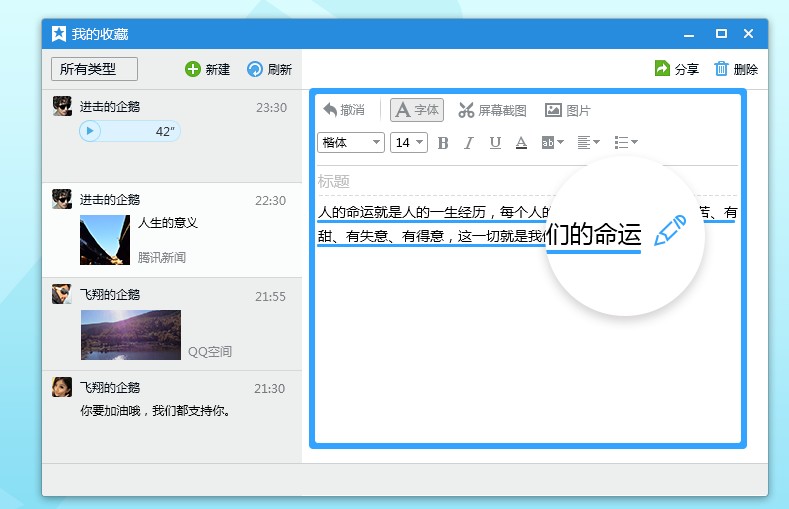The image size is (789, 509).
Task: Click the 撤消 undo button
Action: [344, 110]
